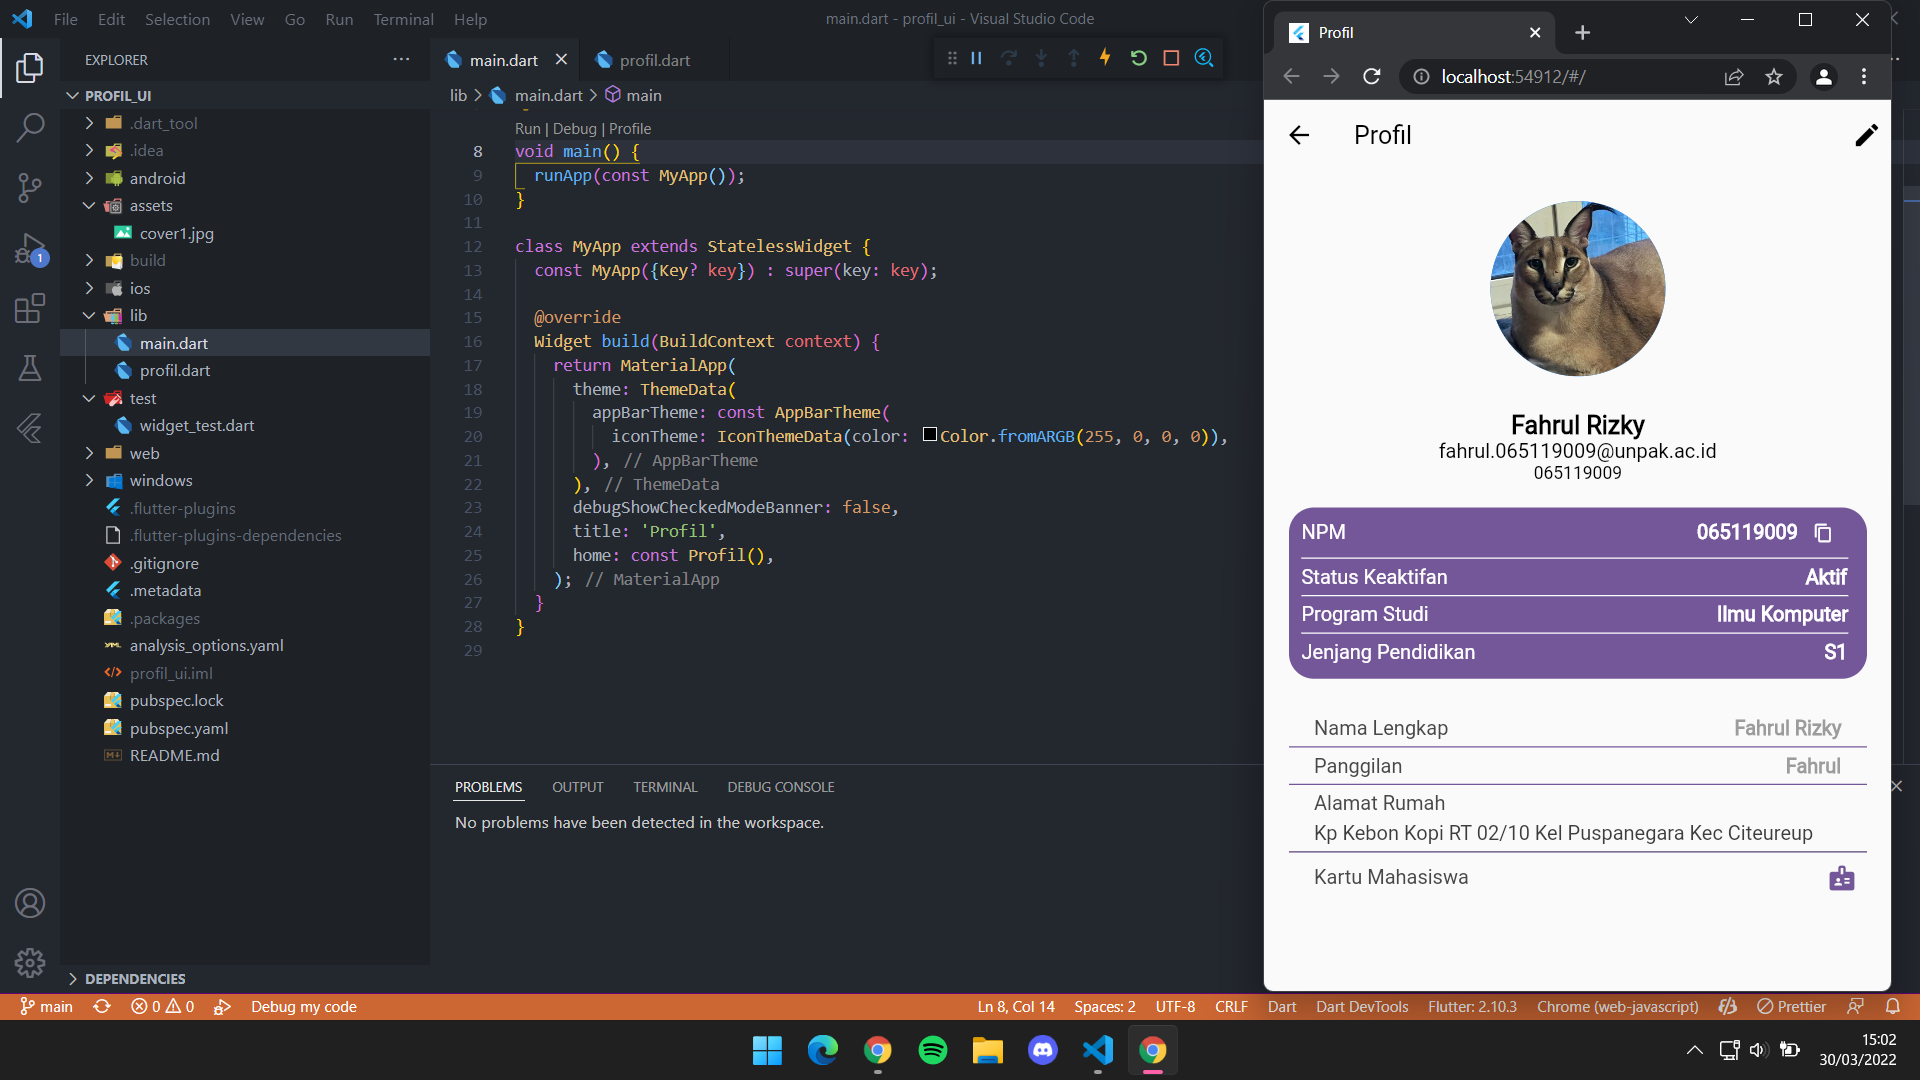The image size is (1920, 1080).
Task: Stop debugging using the red square icon
Action: 1171,58
